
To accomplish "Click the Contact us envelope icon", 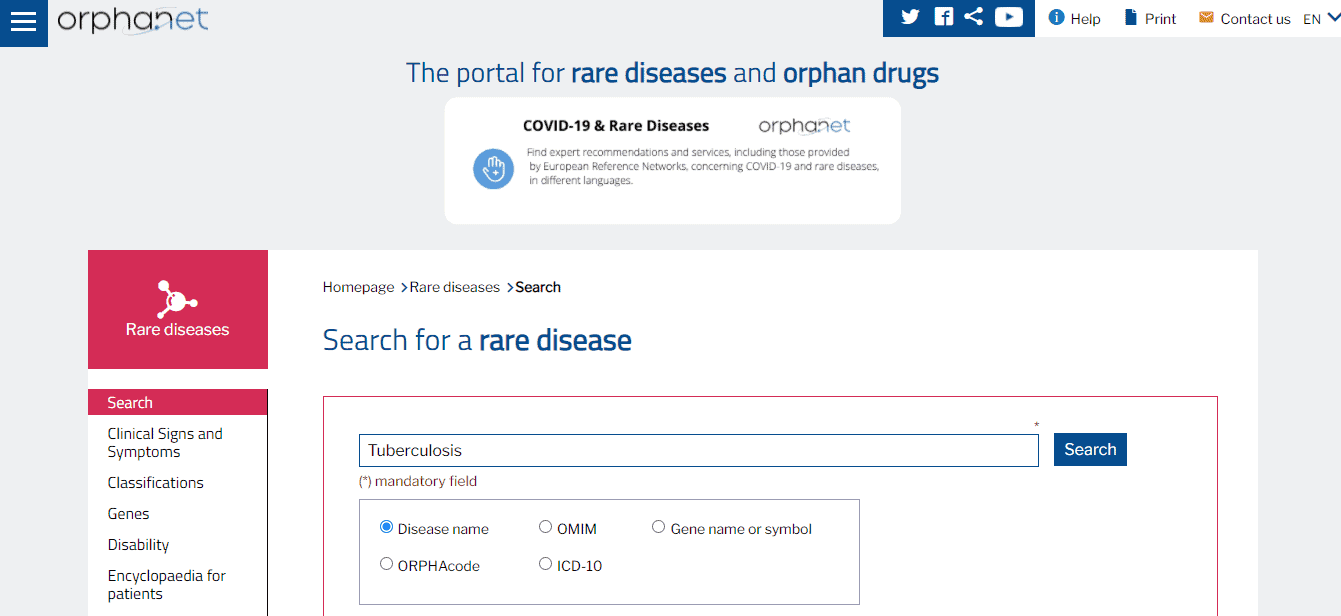I will click(1206, 17).
